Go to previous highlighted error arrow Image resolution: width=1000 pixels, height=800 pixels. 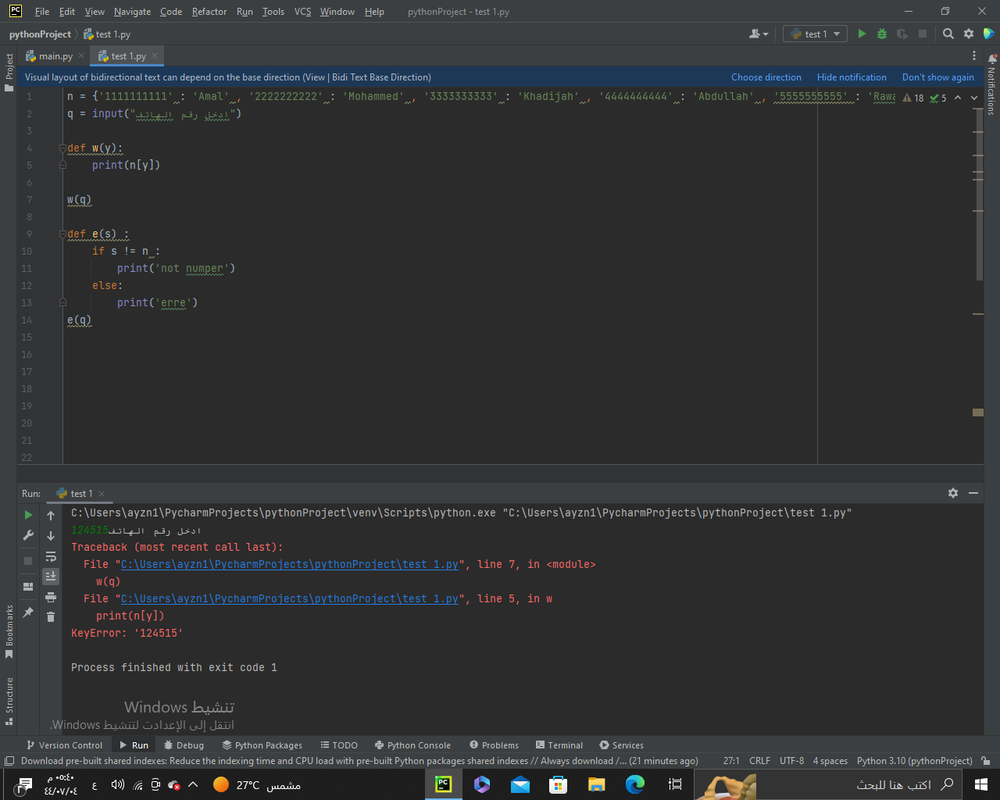tap(957, 98)
